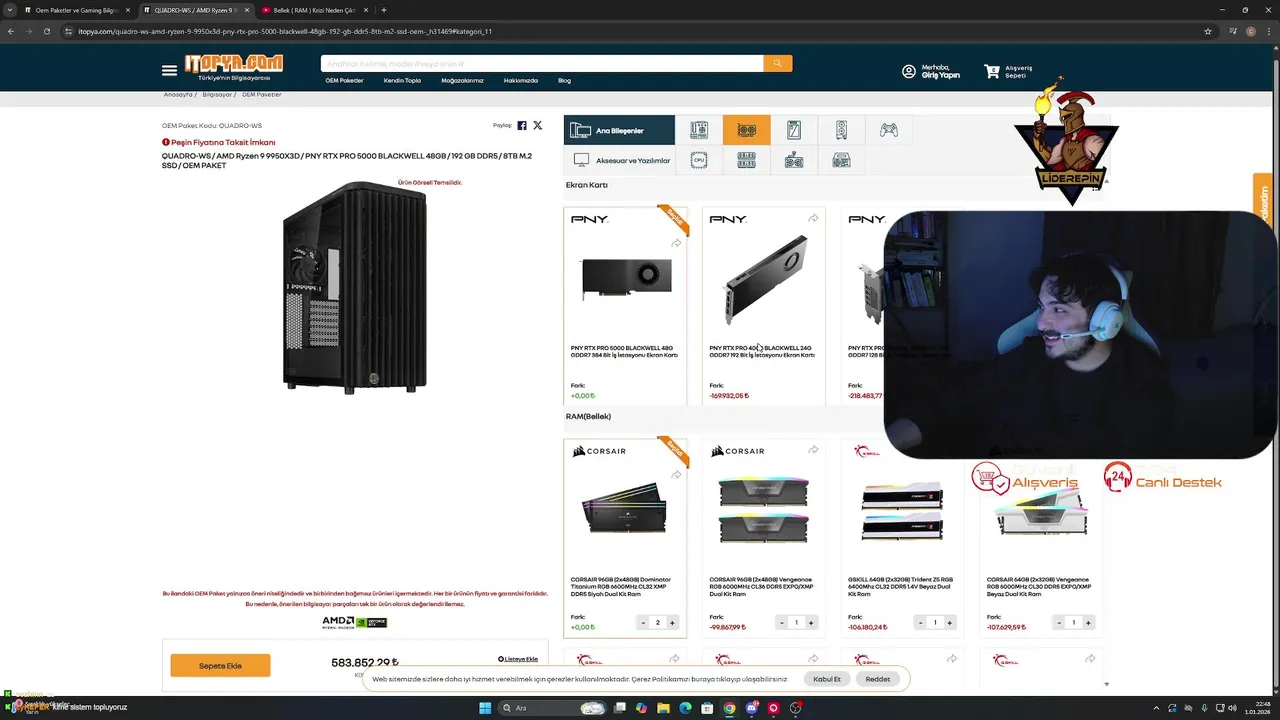Increase quantity of Corsair Vengeance 96GB RAM
The width and height of the screenshot is (1280, 720).
[811, 622]
